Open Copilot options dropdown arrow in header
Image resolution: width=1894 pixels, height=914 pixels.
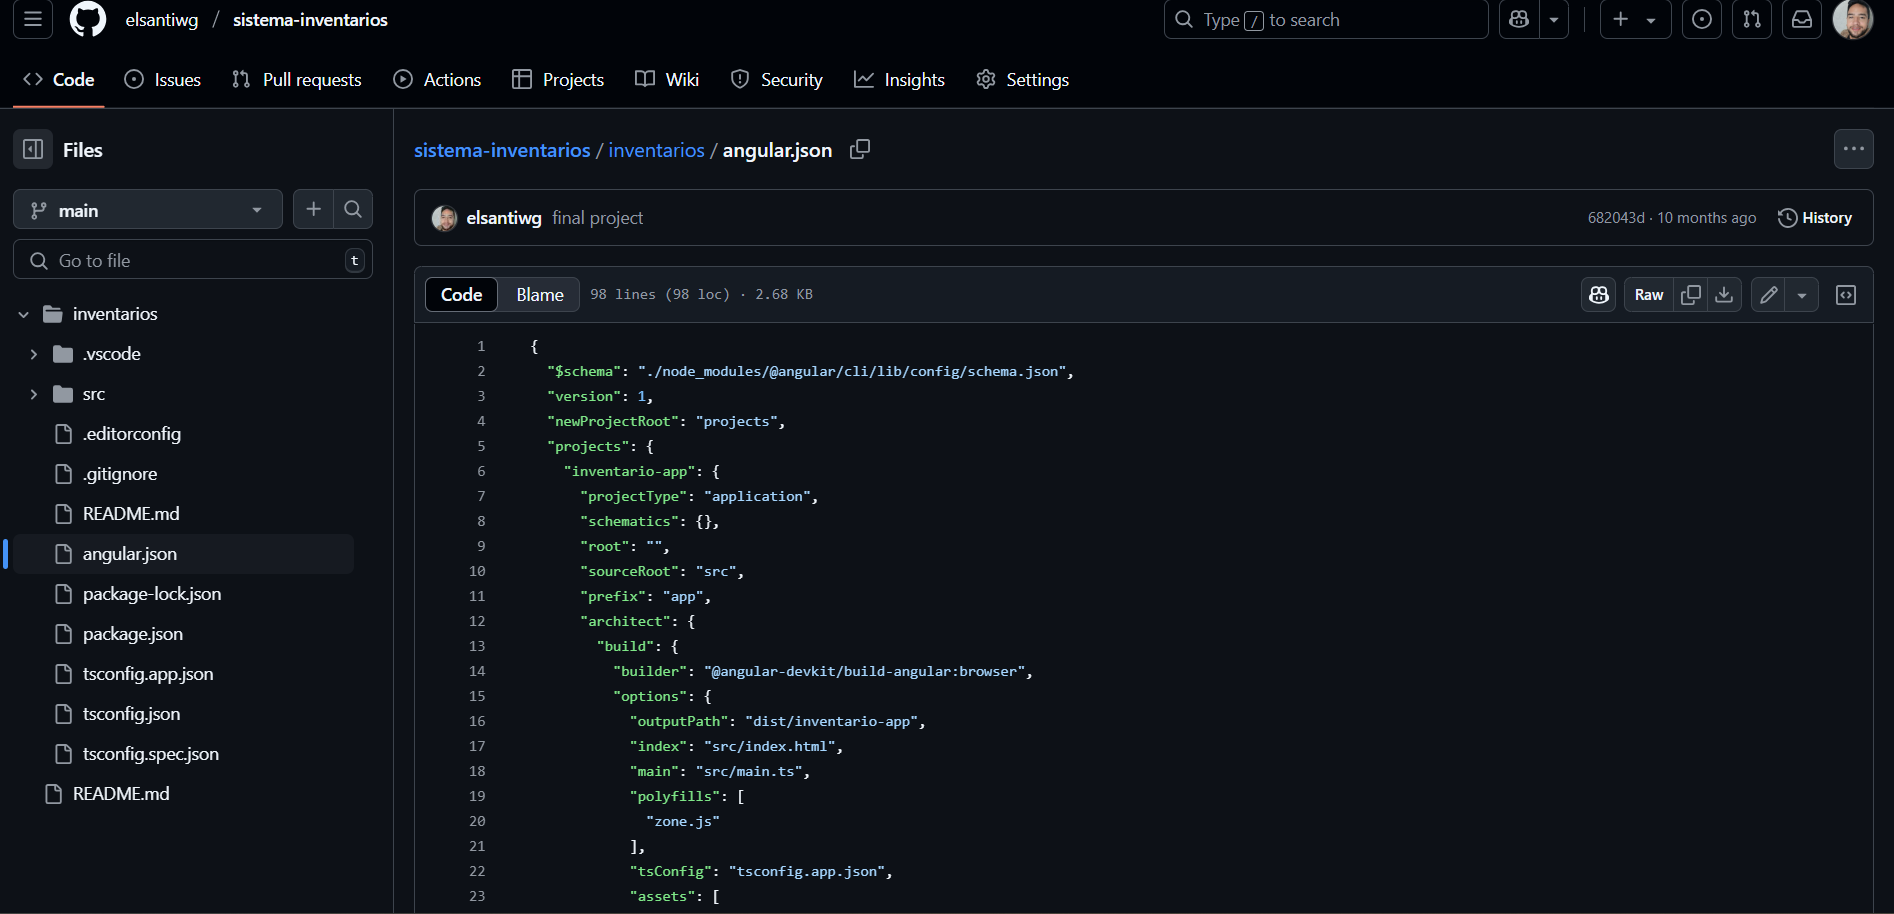(x=1554, y=20)
